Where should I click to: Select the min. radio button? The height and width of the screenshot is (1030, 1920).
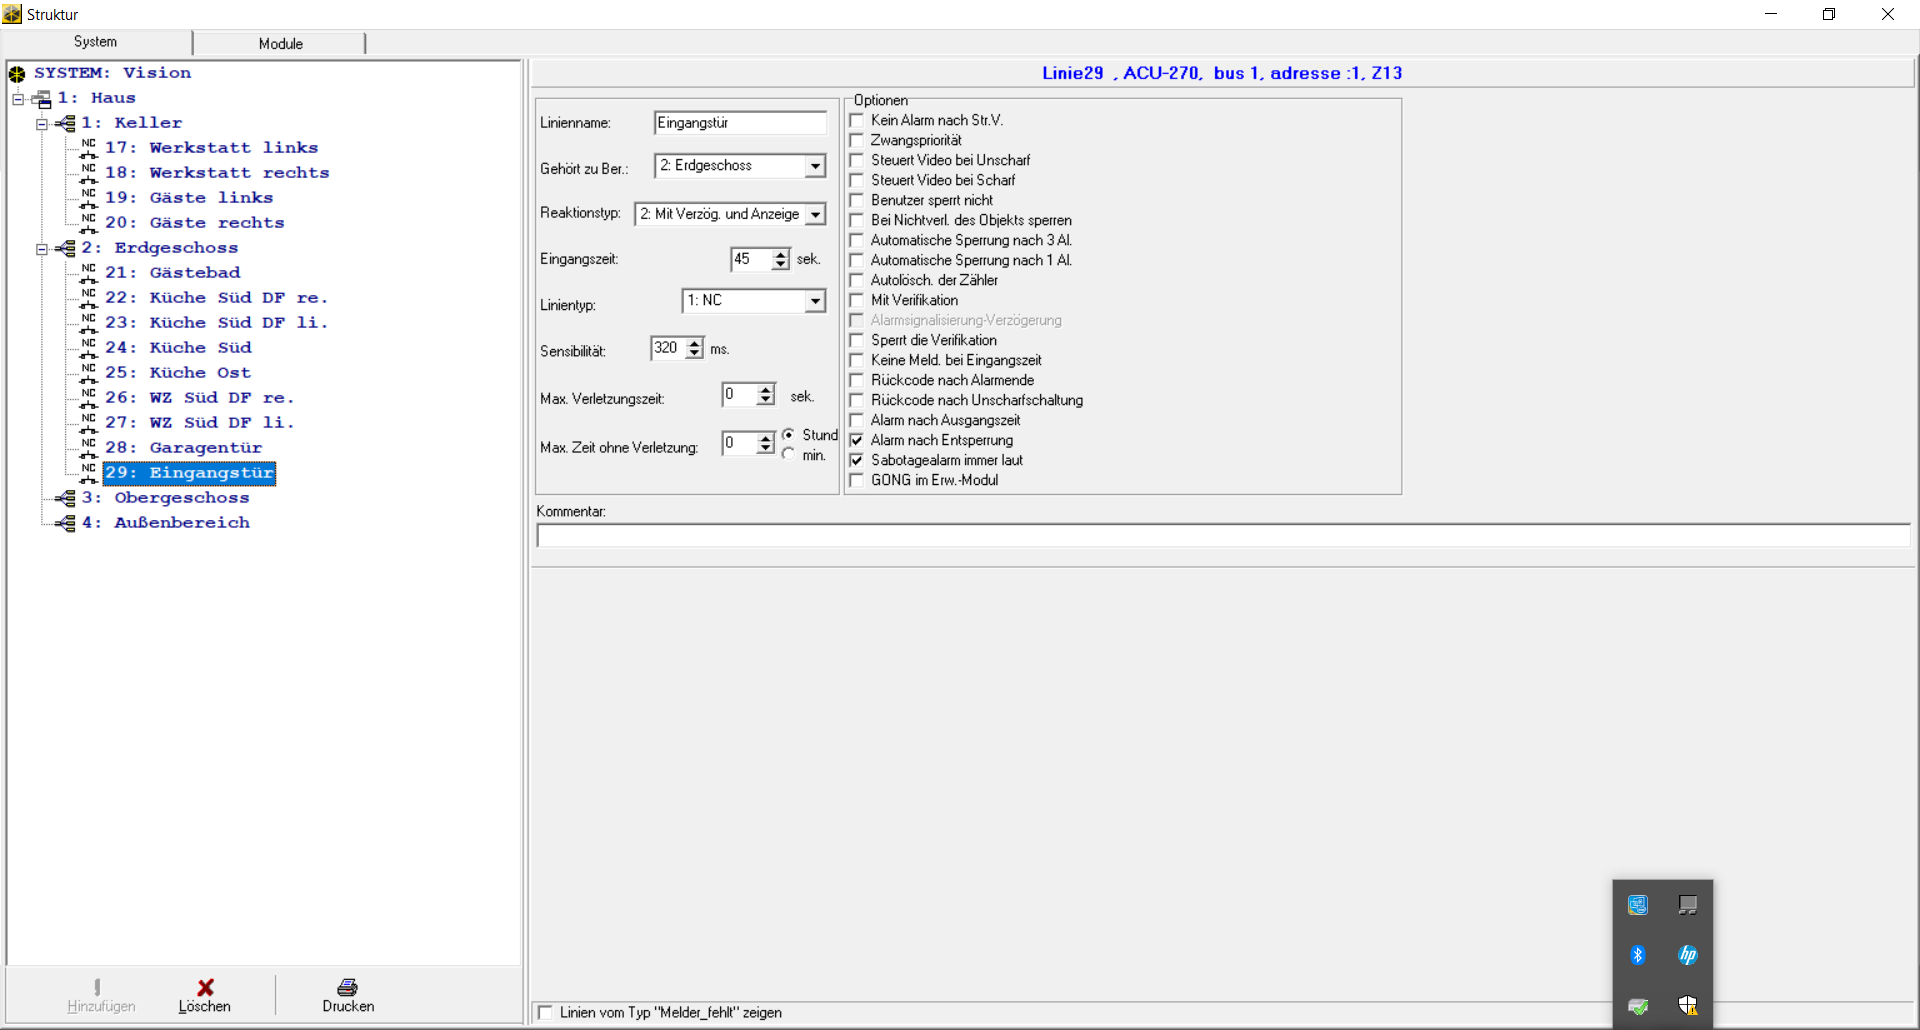789,455
